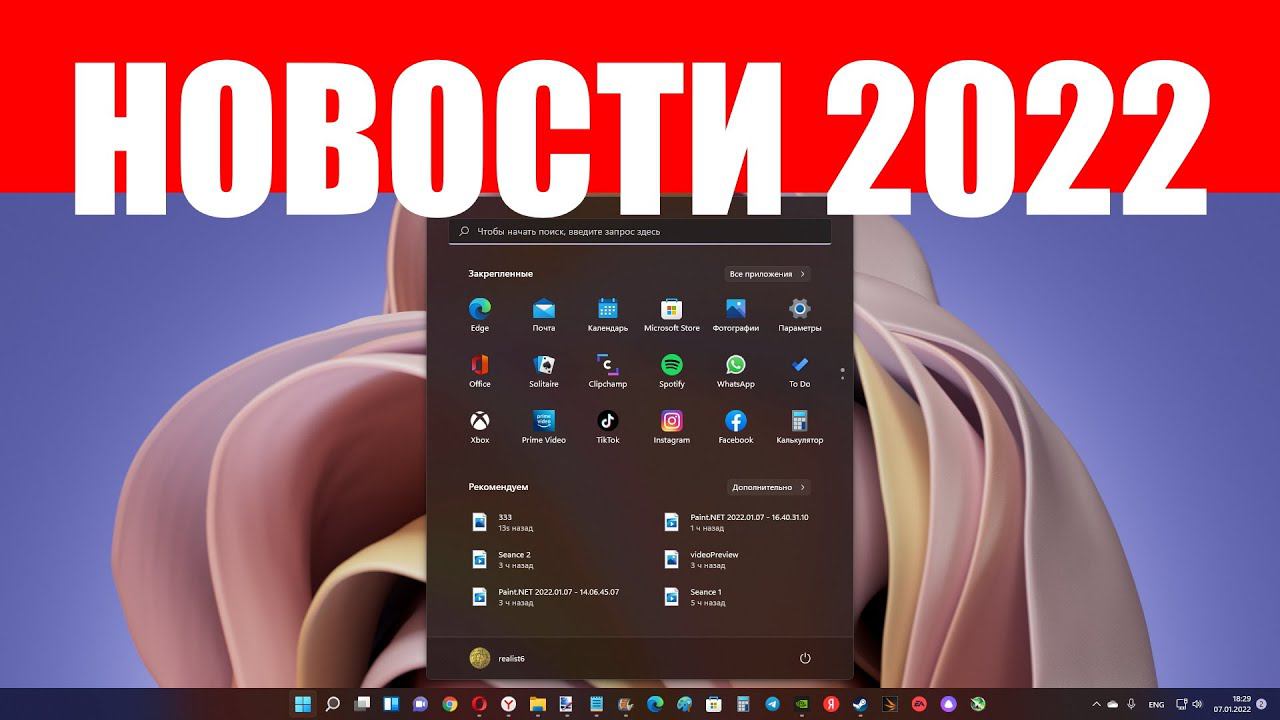1280x720 pixels.
Task: Open the Edge pinned app
Action: [x=480, y=314]
